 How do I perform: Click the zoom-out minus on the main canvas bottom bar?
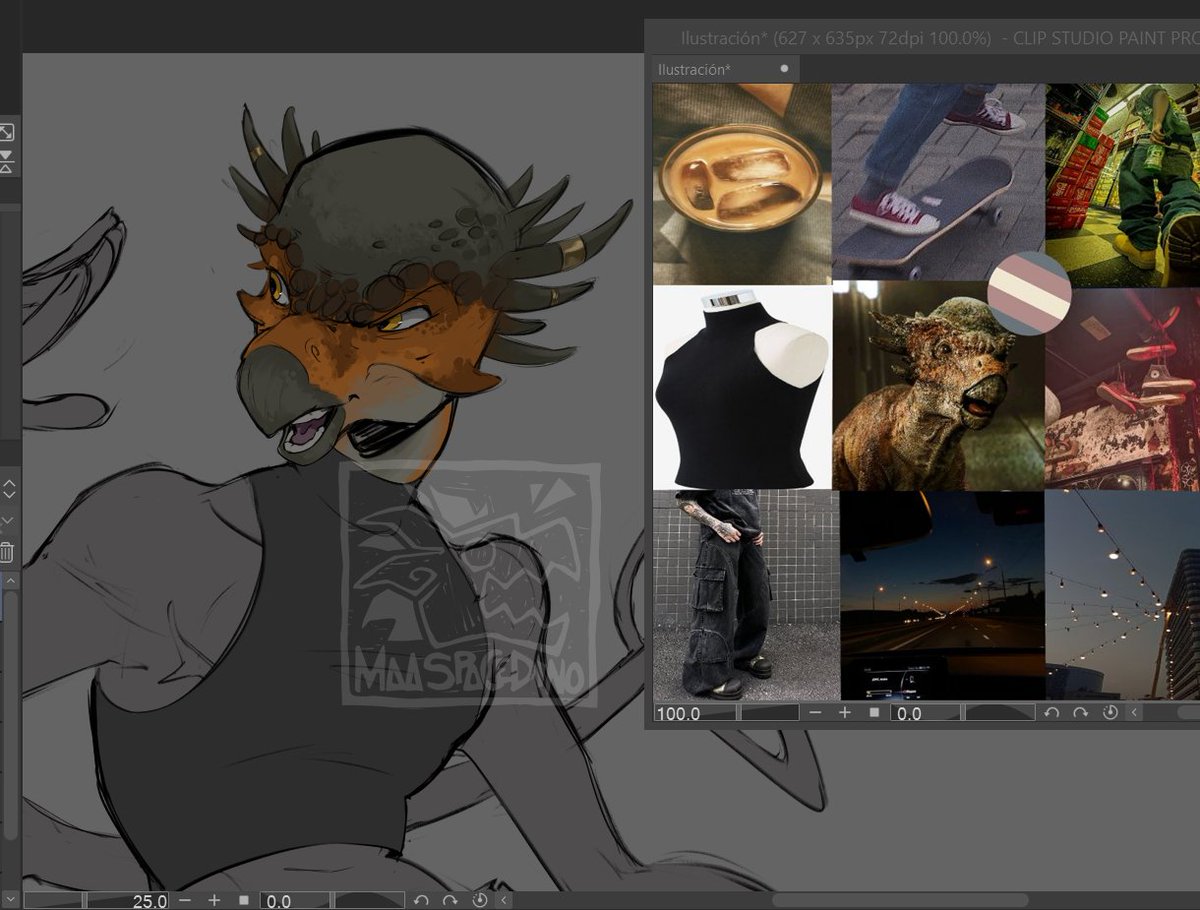[184, 899]
